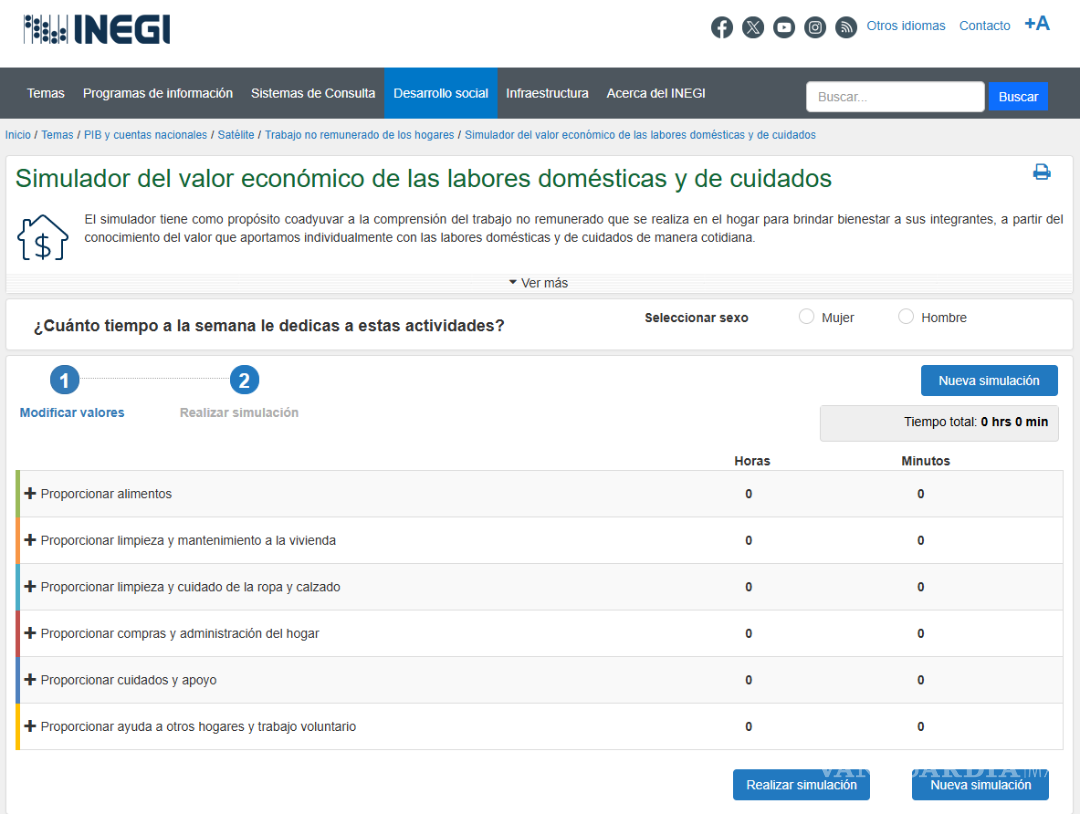The height and width of the screenshot is (814, 1080).
Task: Select step 2 Realizar simulación indicator
Action: [x=244, y=380]
